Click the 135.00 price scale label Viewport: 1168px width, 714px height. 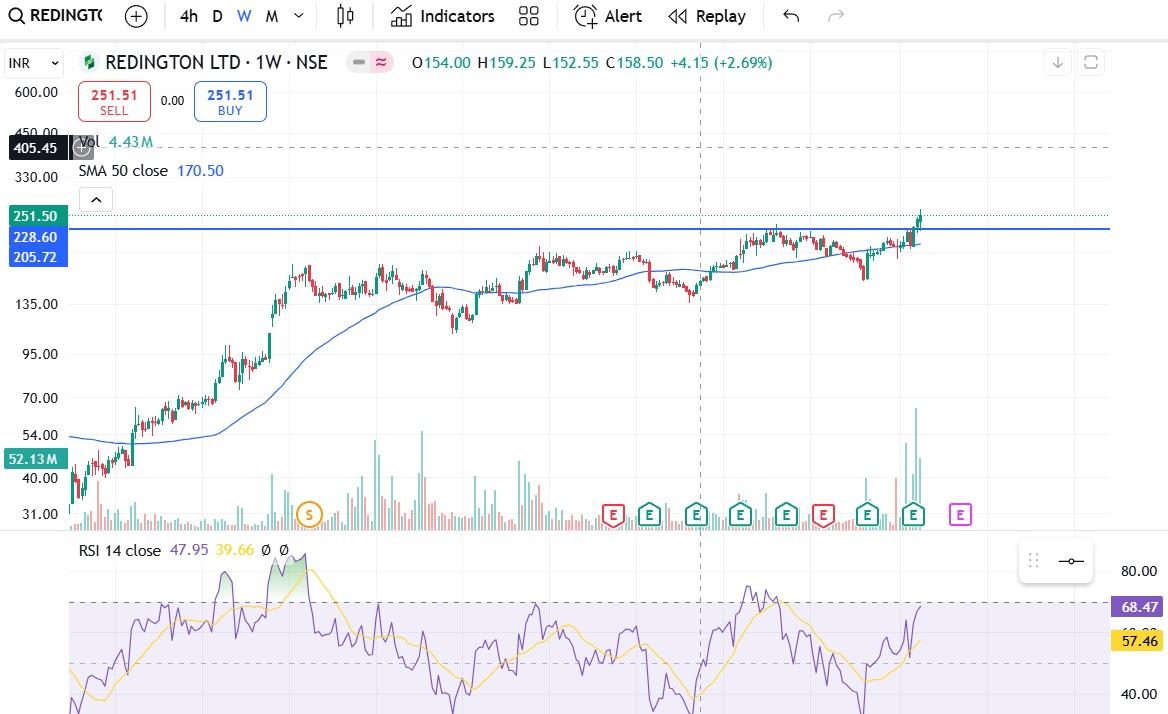tap(36, 304)
